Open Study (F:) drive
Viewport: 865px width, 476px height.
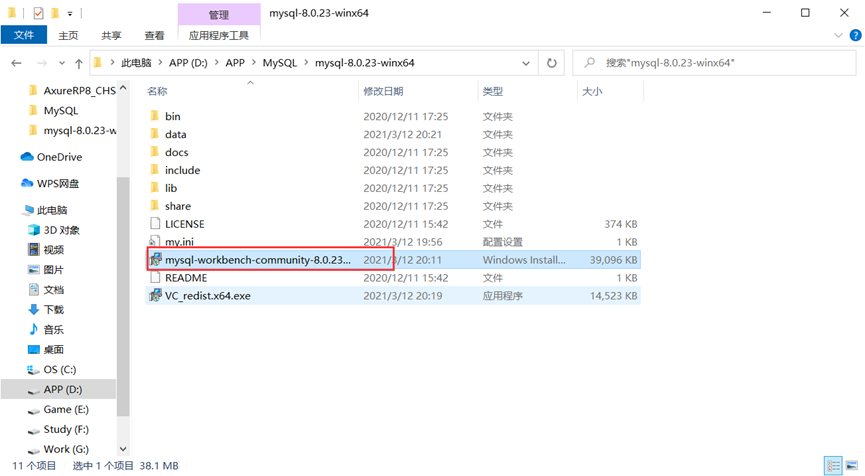coord(58,429)
